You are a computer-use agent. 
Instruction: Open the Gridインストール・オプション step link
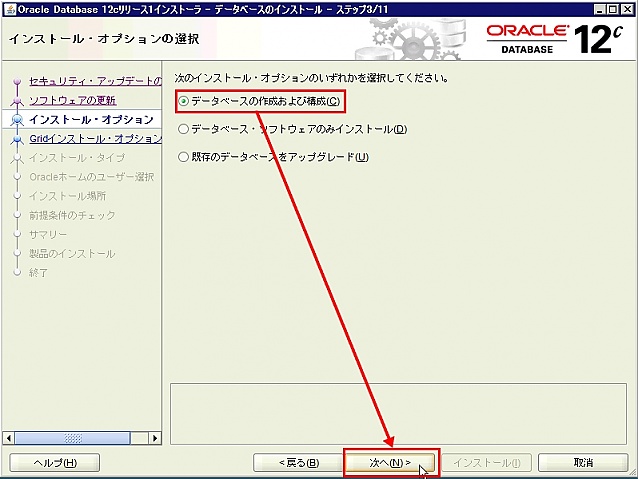coord(96,139)
